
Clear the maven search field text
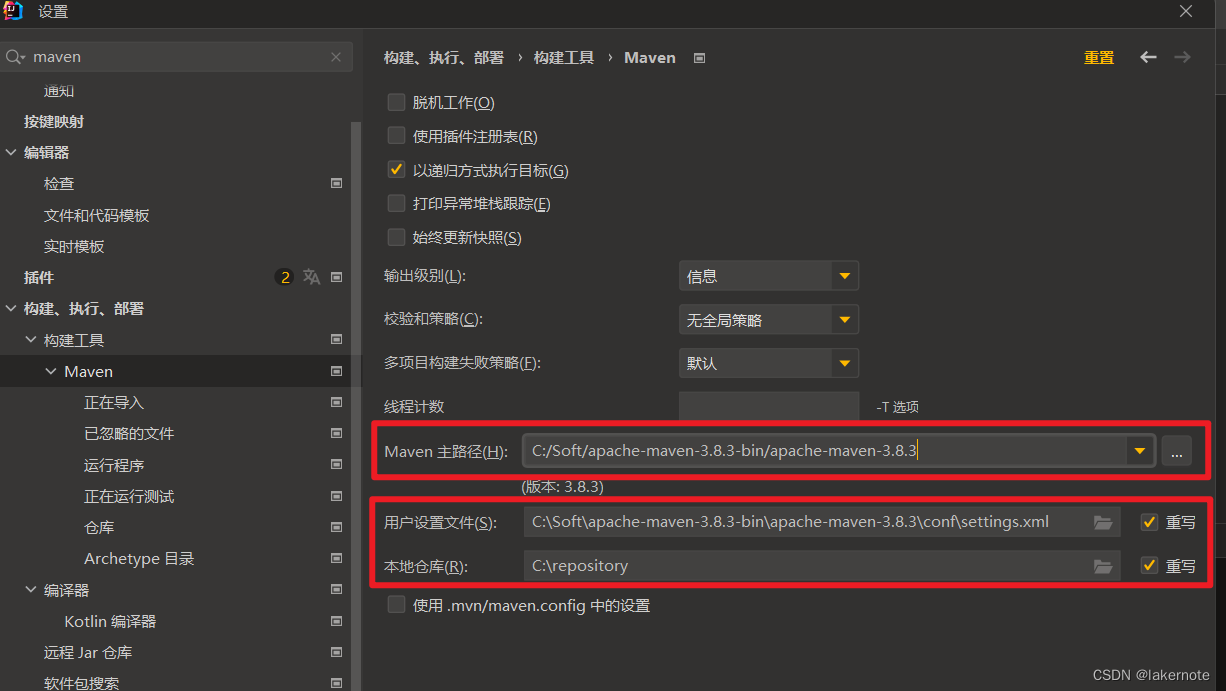[x=336, y=58]
